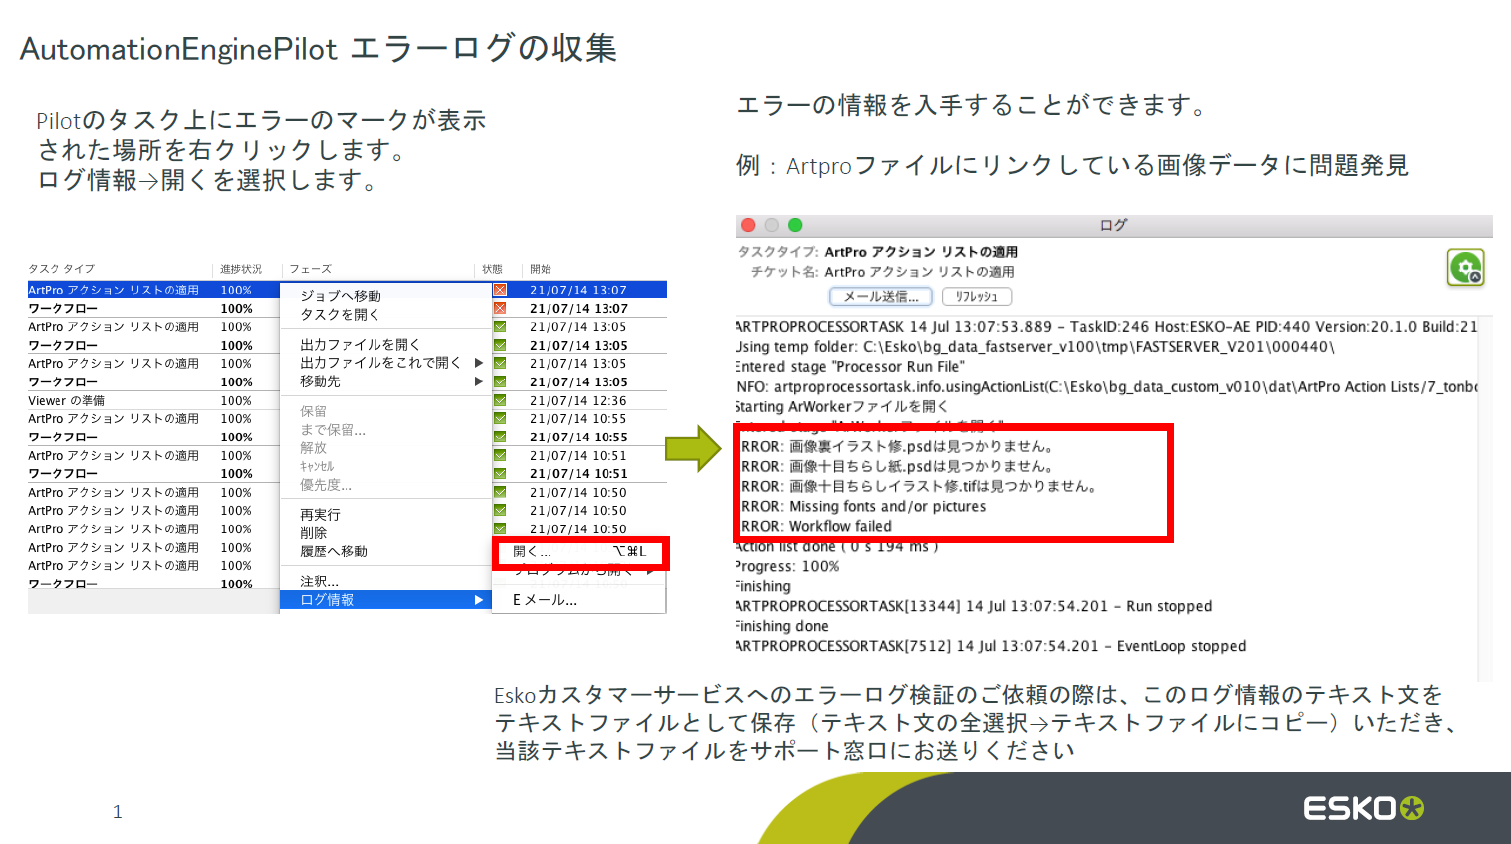Screen dimensions: 1511x844
Task: Choose タスクを開く in the context menu
Action: [x=340, y=314]
